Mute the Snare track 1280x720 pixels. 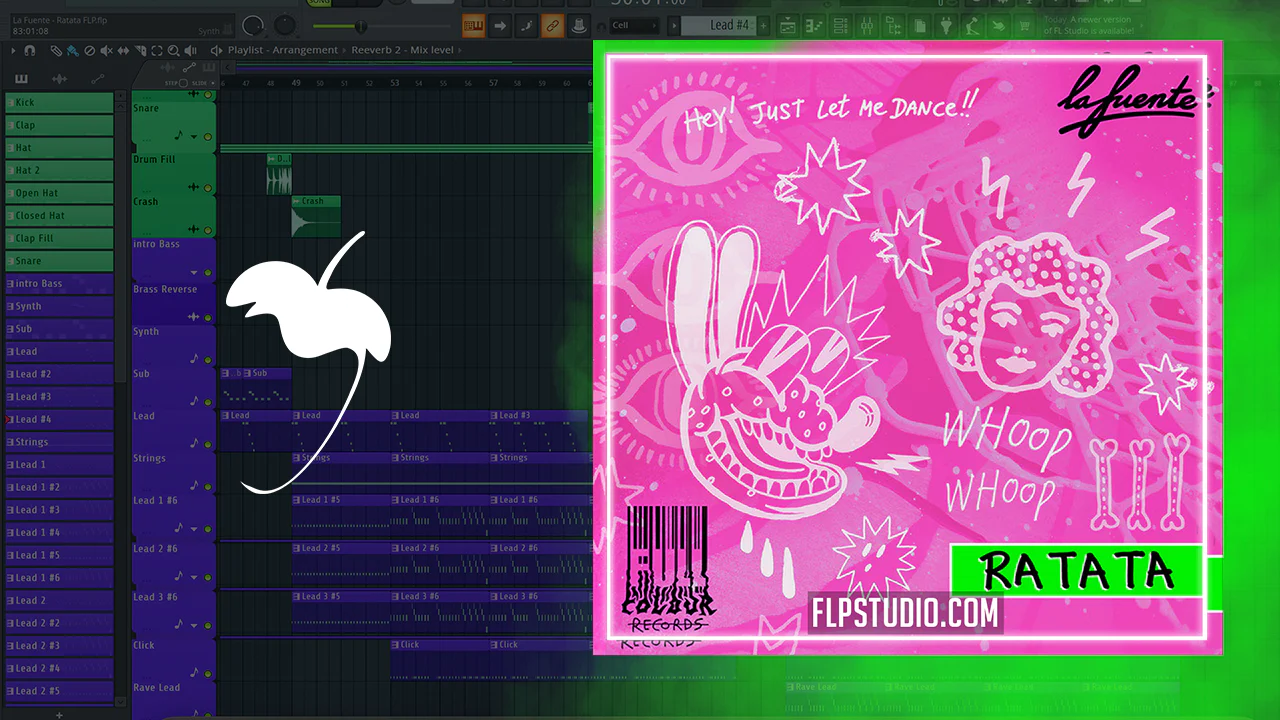[x=208, y=136]
